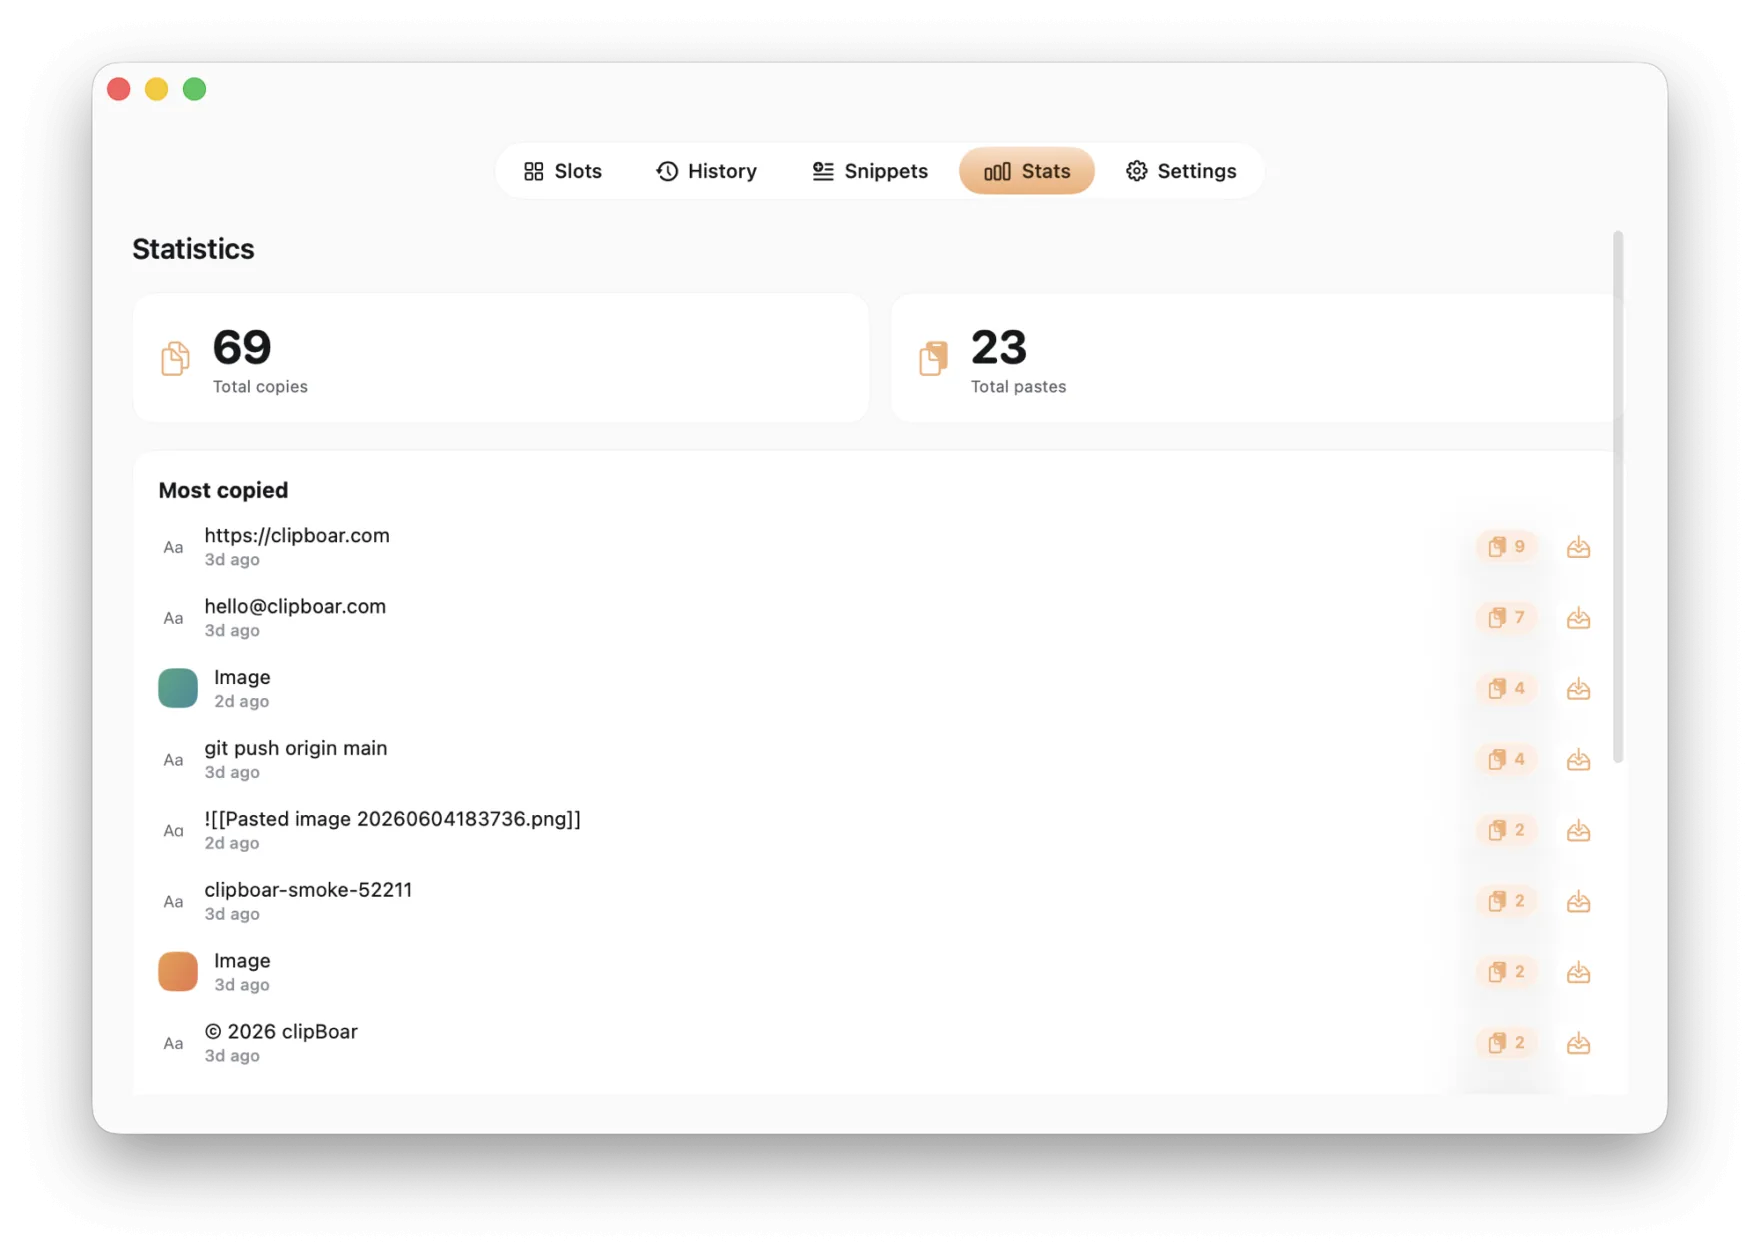1760x1256 pixels.
Task: Click the Aa text-type icon beside hello@clipboar.com
Action: click(173, 619)
